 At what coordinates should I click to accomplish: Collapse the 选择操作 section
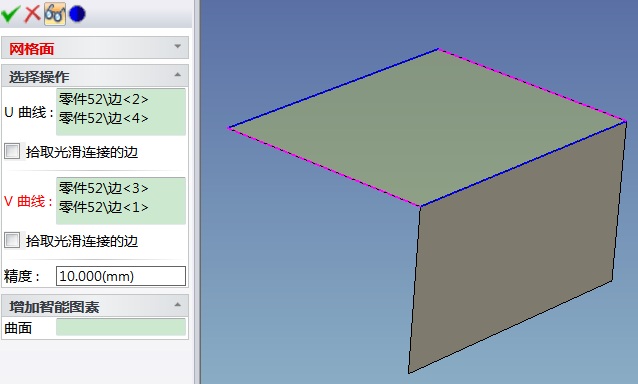pyautogui.click(x=177, y=75)
